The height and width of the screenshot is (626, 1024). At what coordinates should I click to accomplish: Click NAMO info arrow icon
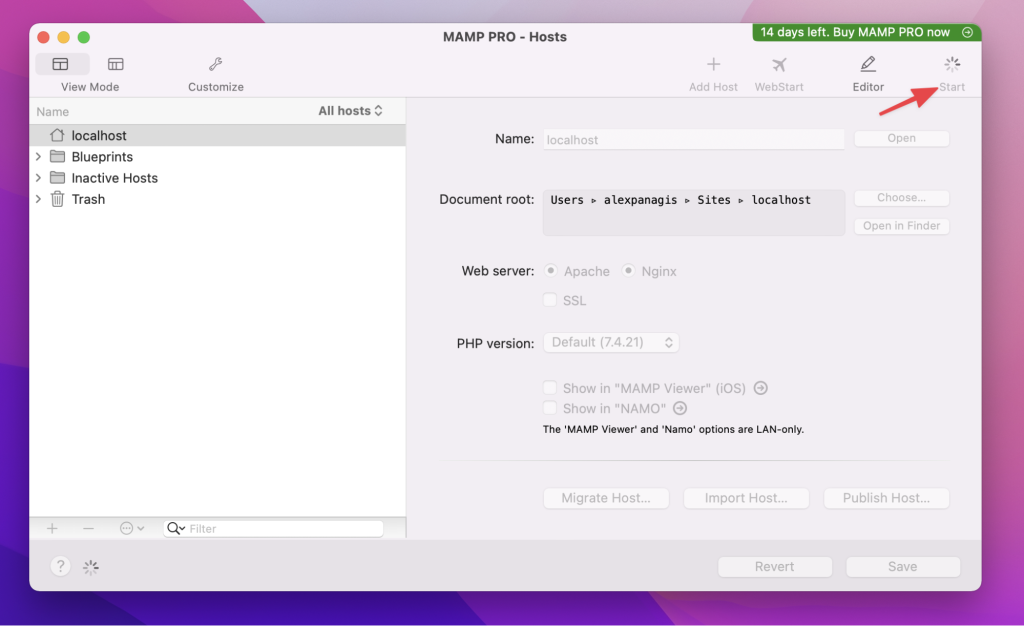[680, 408]
